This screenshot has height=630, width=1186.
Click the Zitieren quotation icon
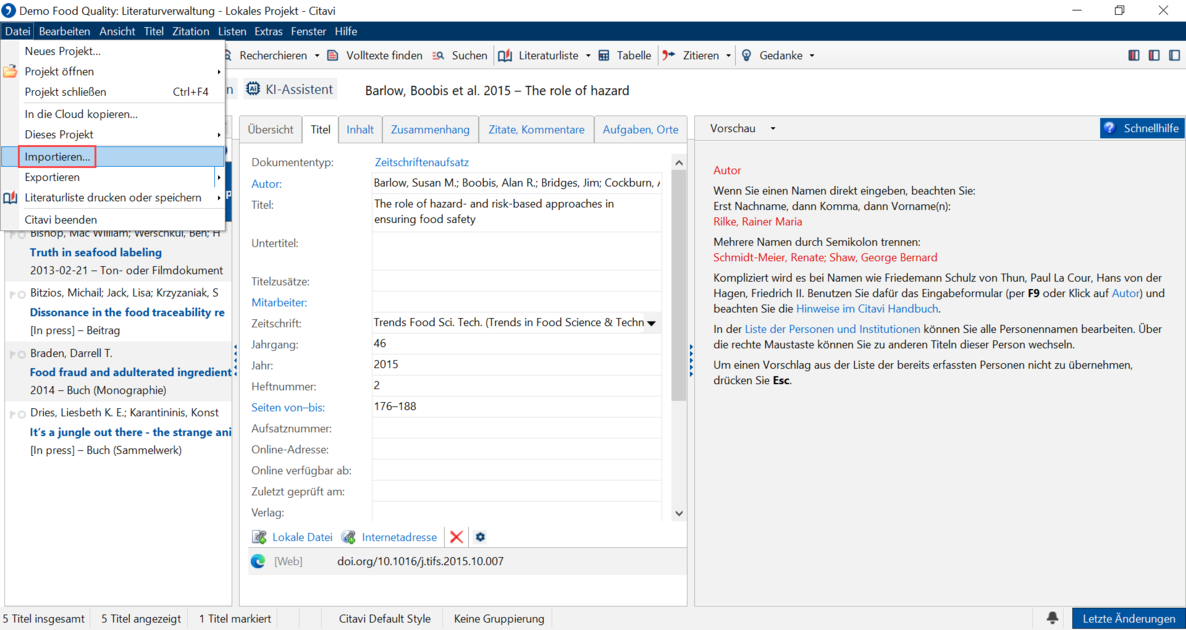(669, 55)
